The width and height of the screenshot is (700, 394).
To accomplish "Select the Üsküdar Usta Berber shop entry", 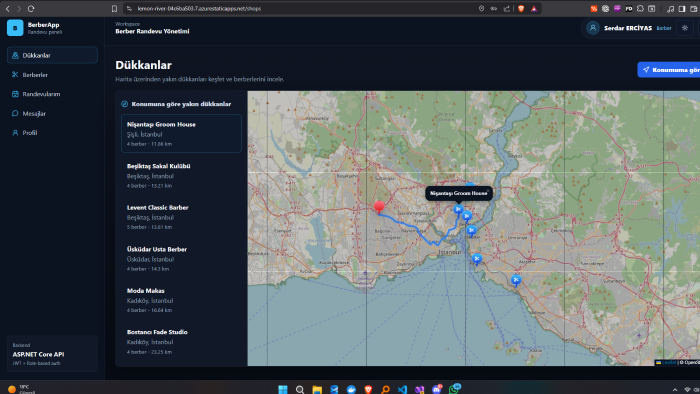I will point(181,258).
